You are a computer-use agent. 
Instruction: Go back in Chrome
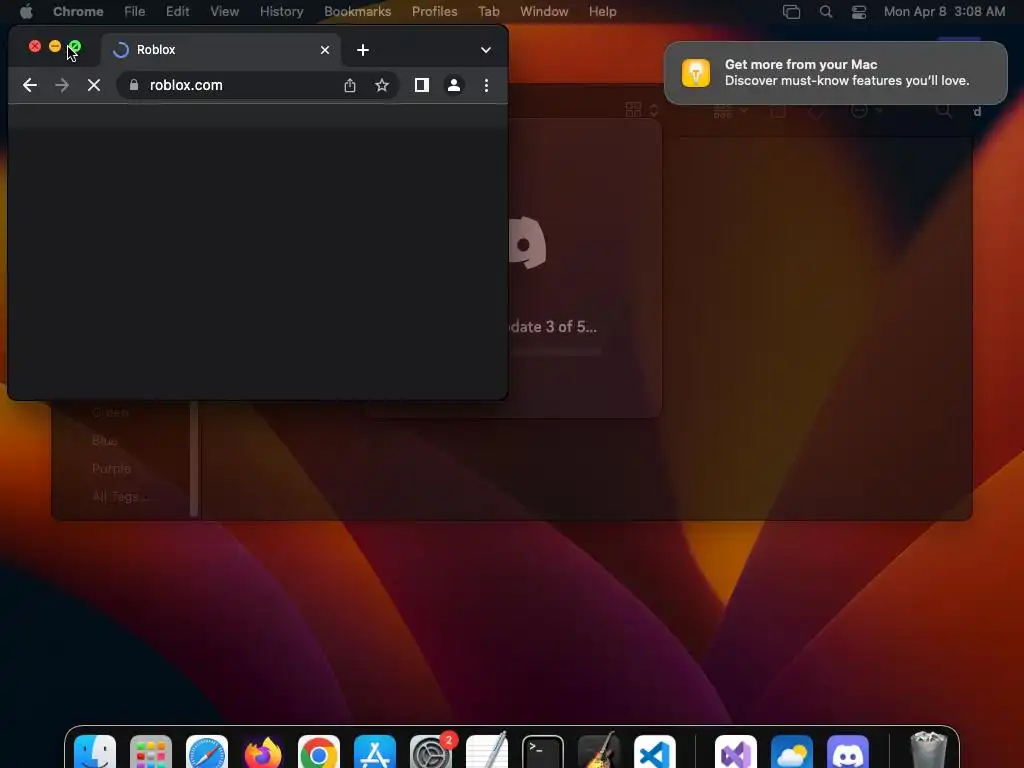(x=29, y=85)
